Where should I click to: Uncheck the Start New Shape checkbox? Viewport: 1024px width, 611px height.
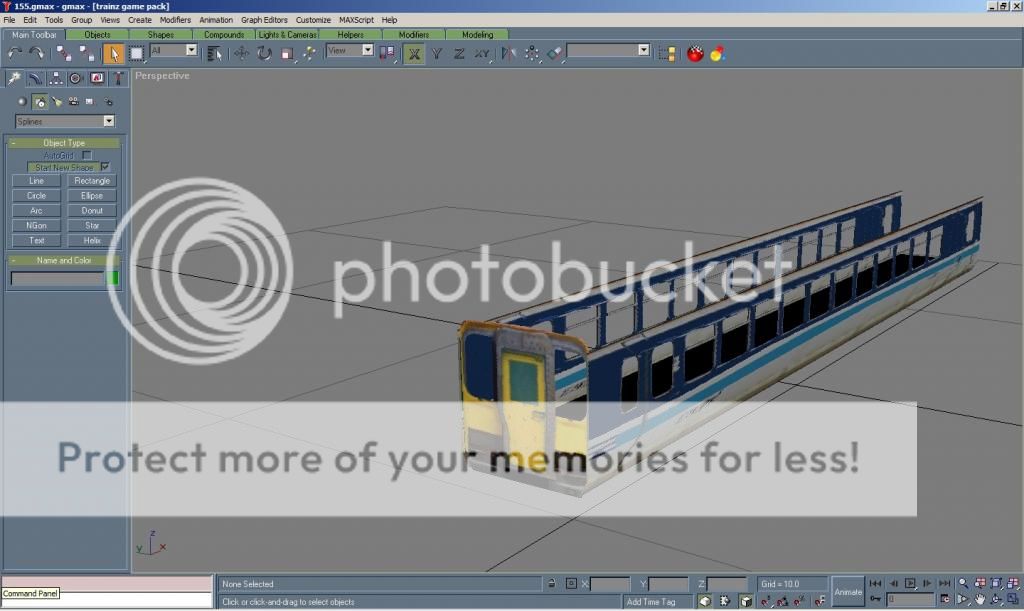click(105, 167)
